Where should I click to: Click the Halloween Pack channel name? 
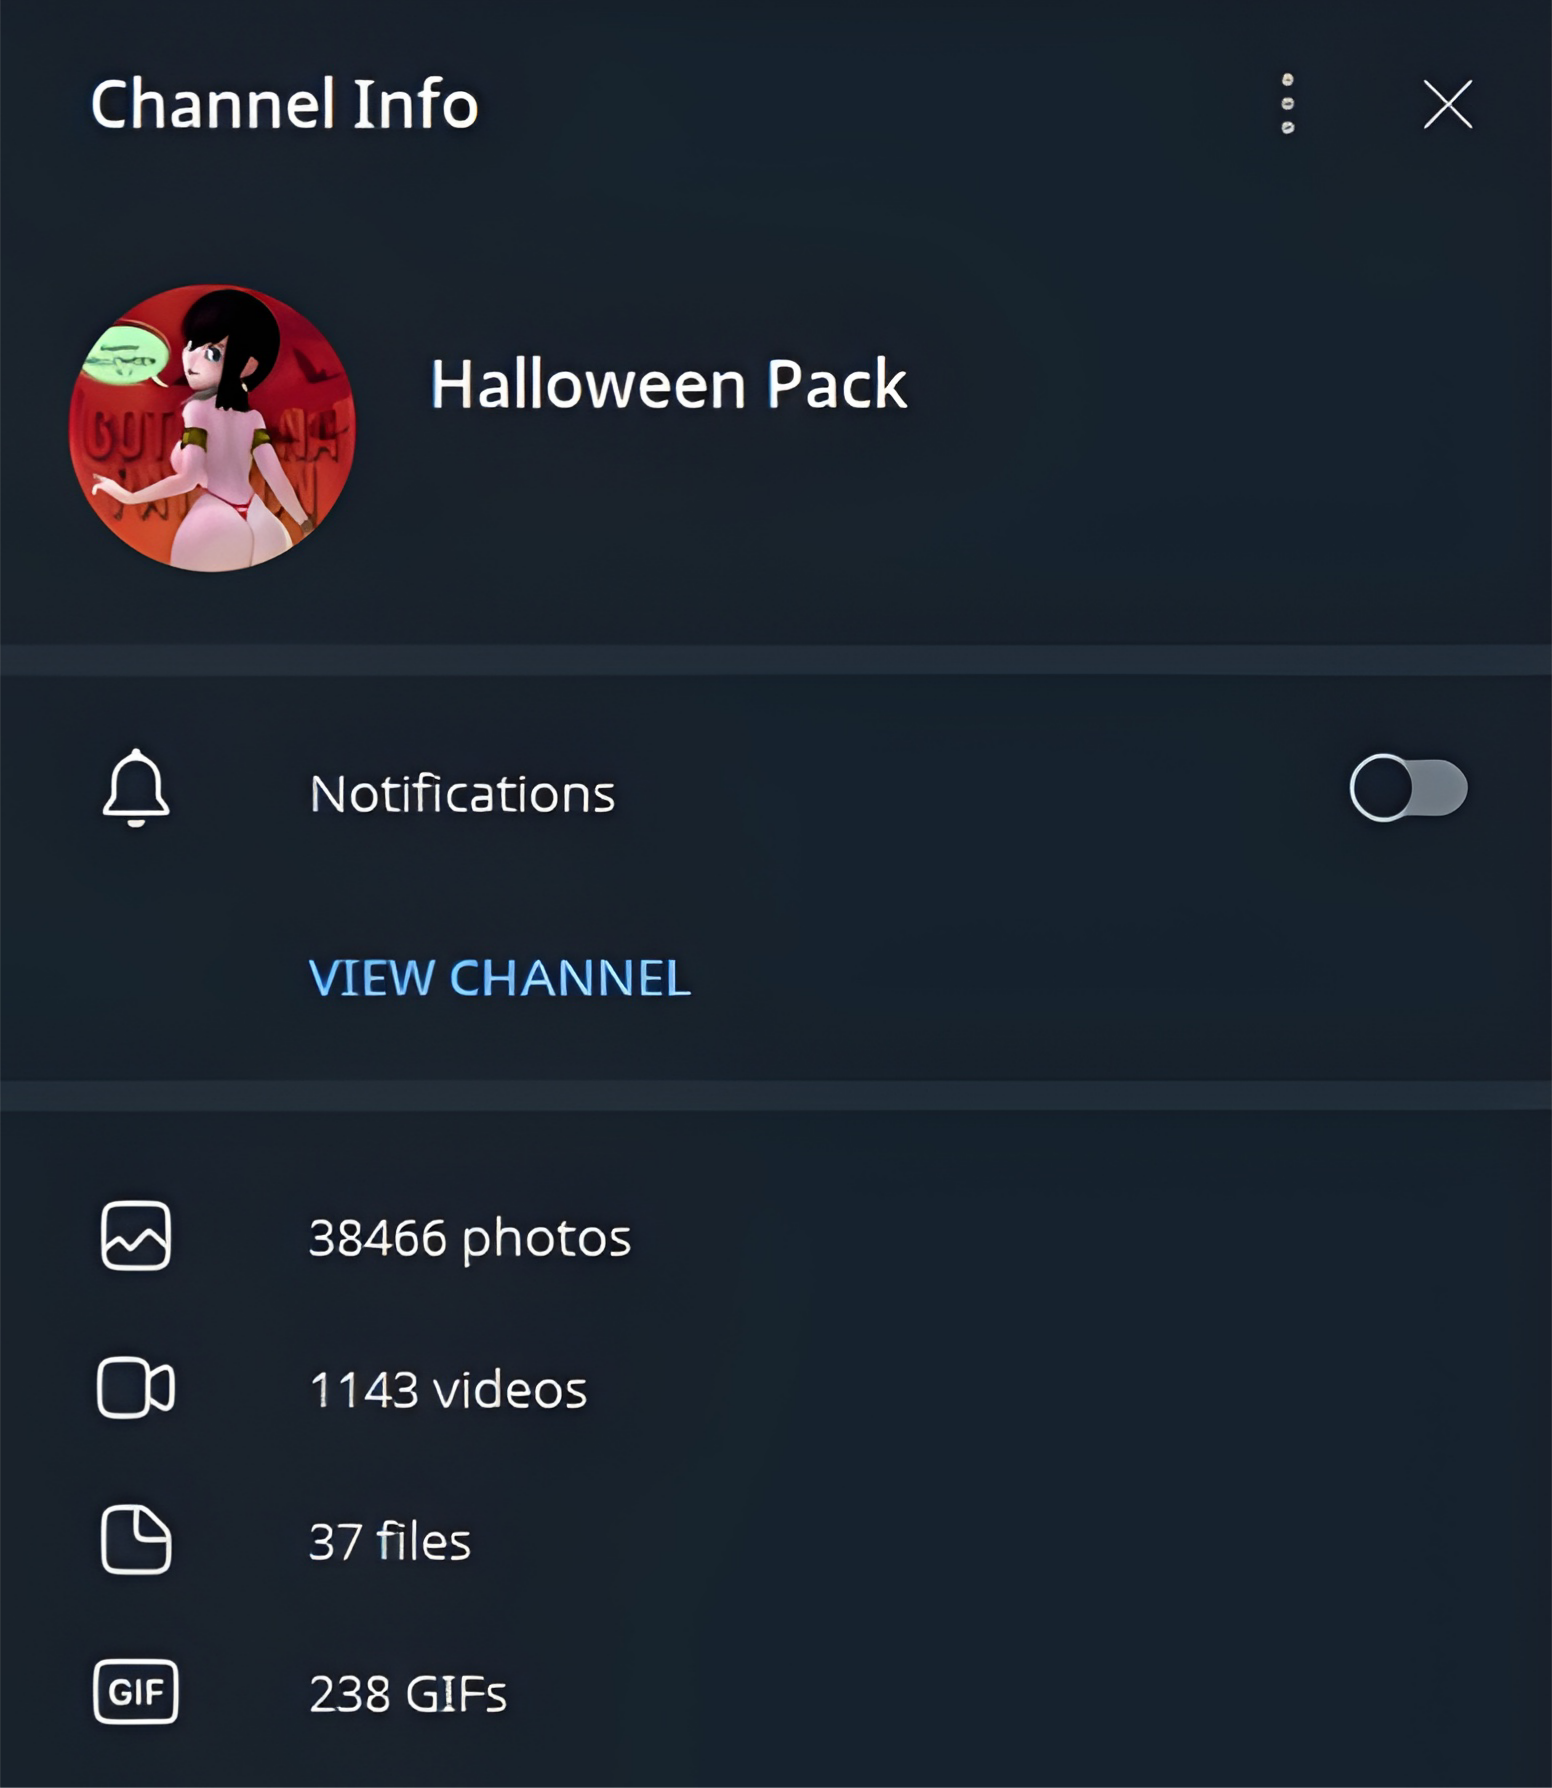point(668,385)
